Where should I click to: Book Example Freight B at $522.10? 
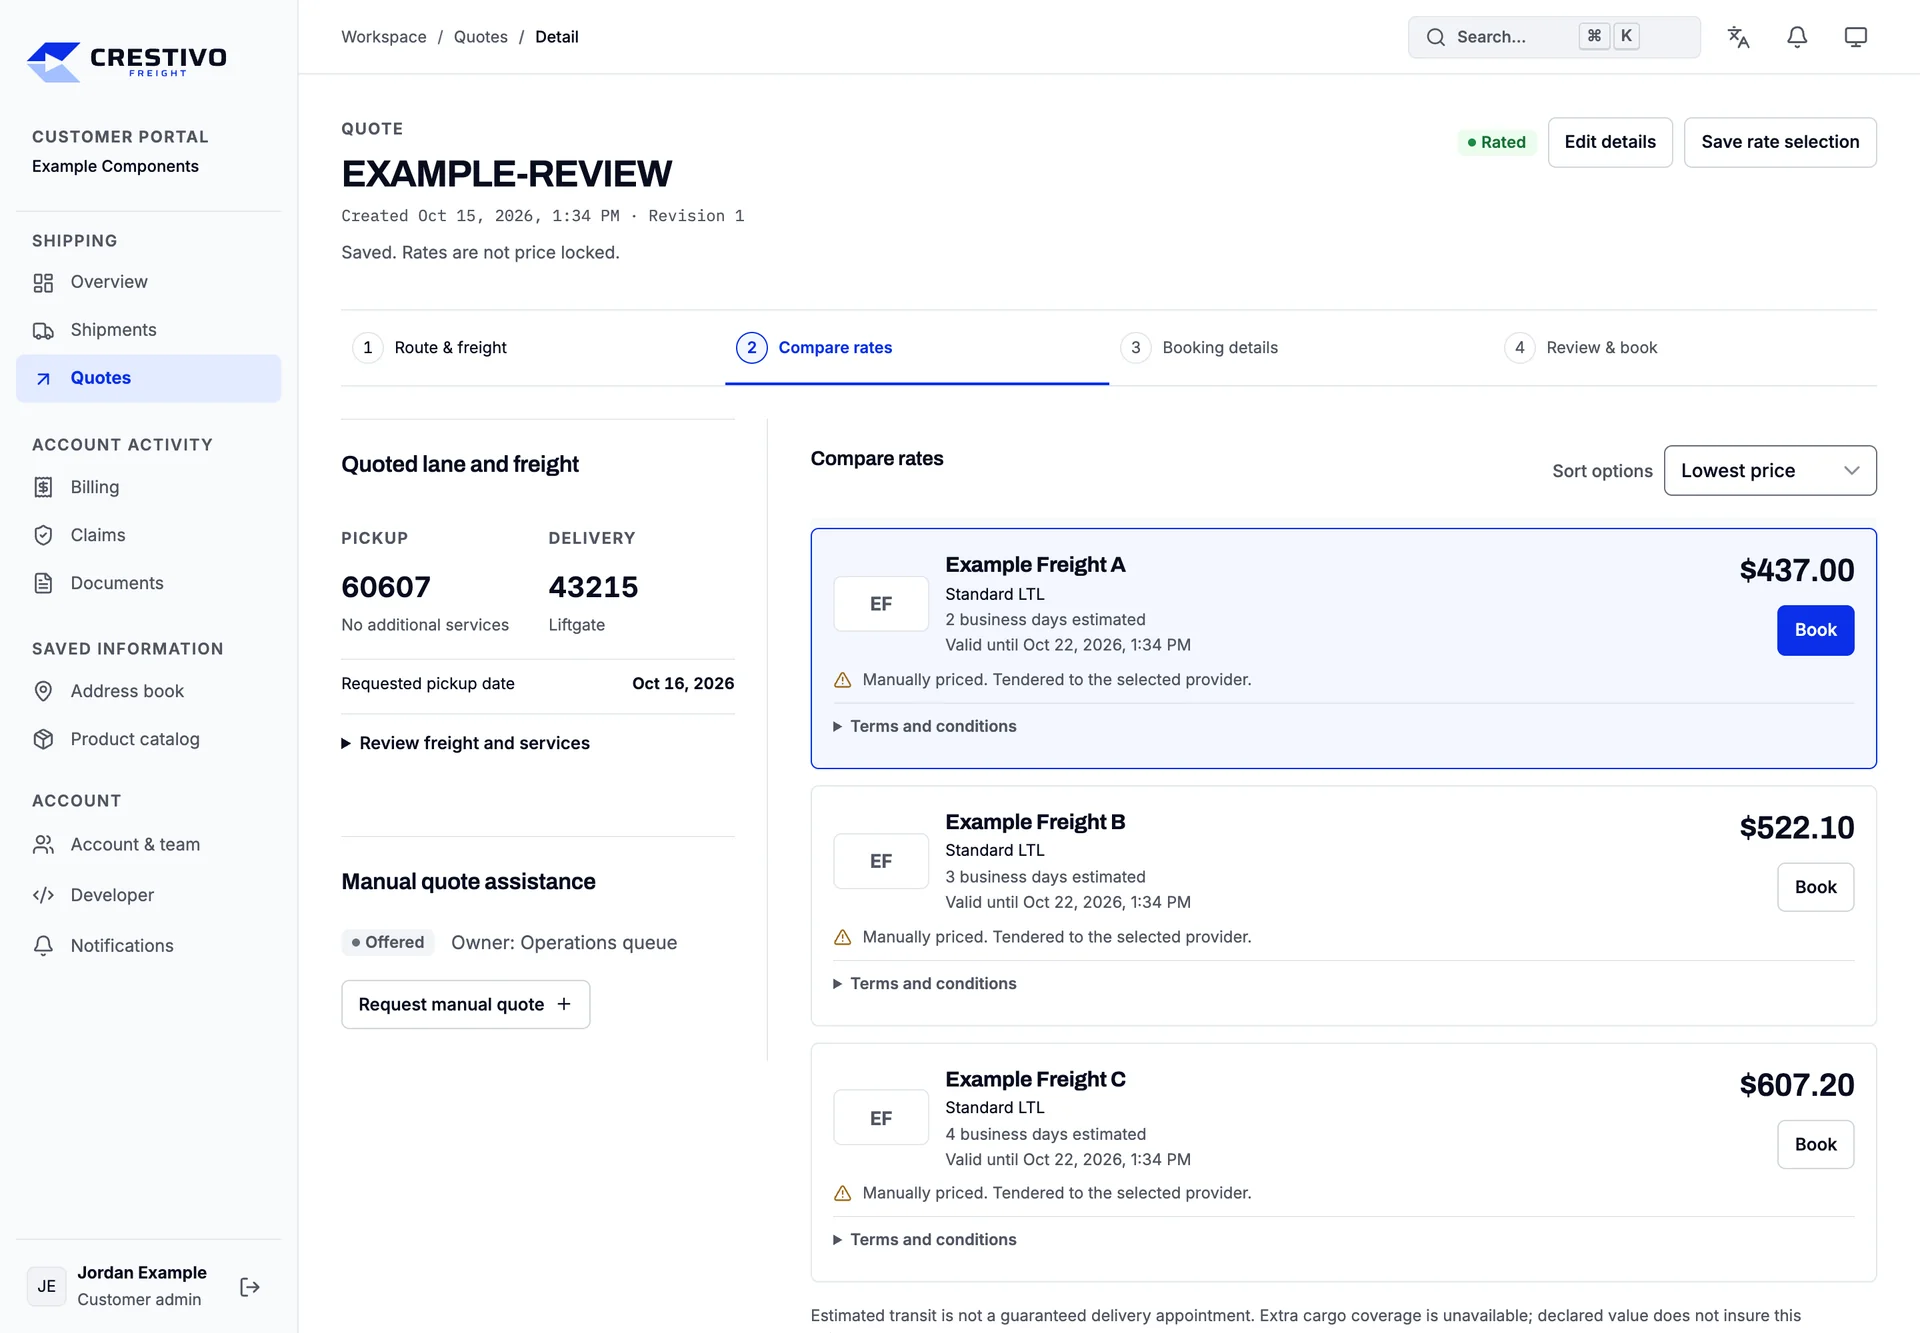pyautogui.click(x=1815, y=887)
